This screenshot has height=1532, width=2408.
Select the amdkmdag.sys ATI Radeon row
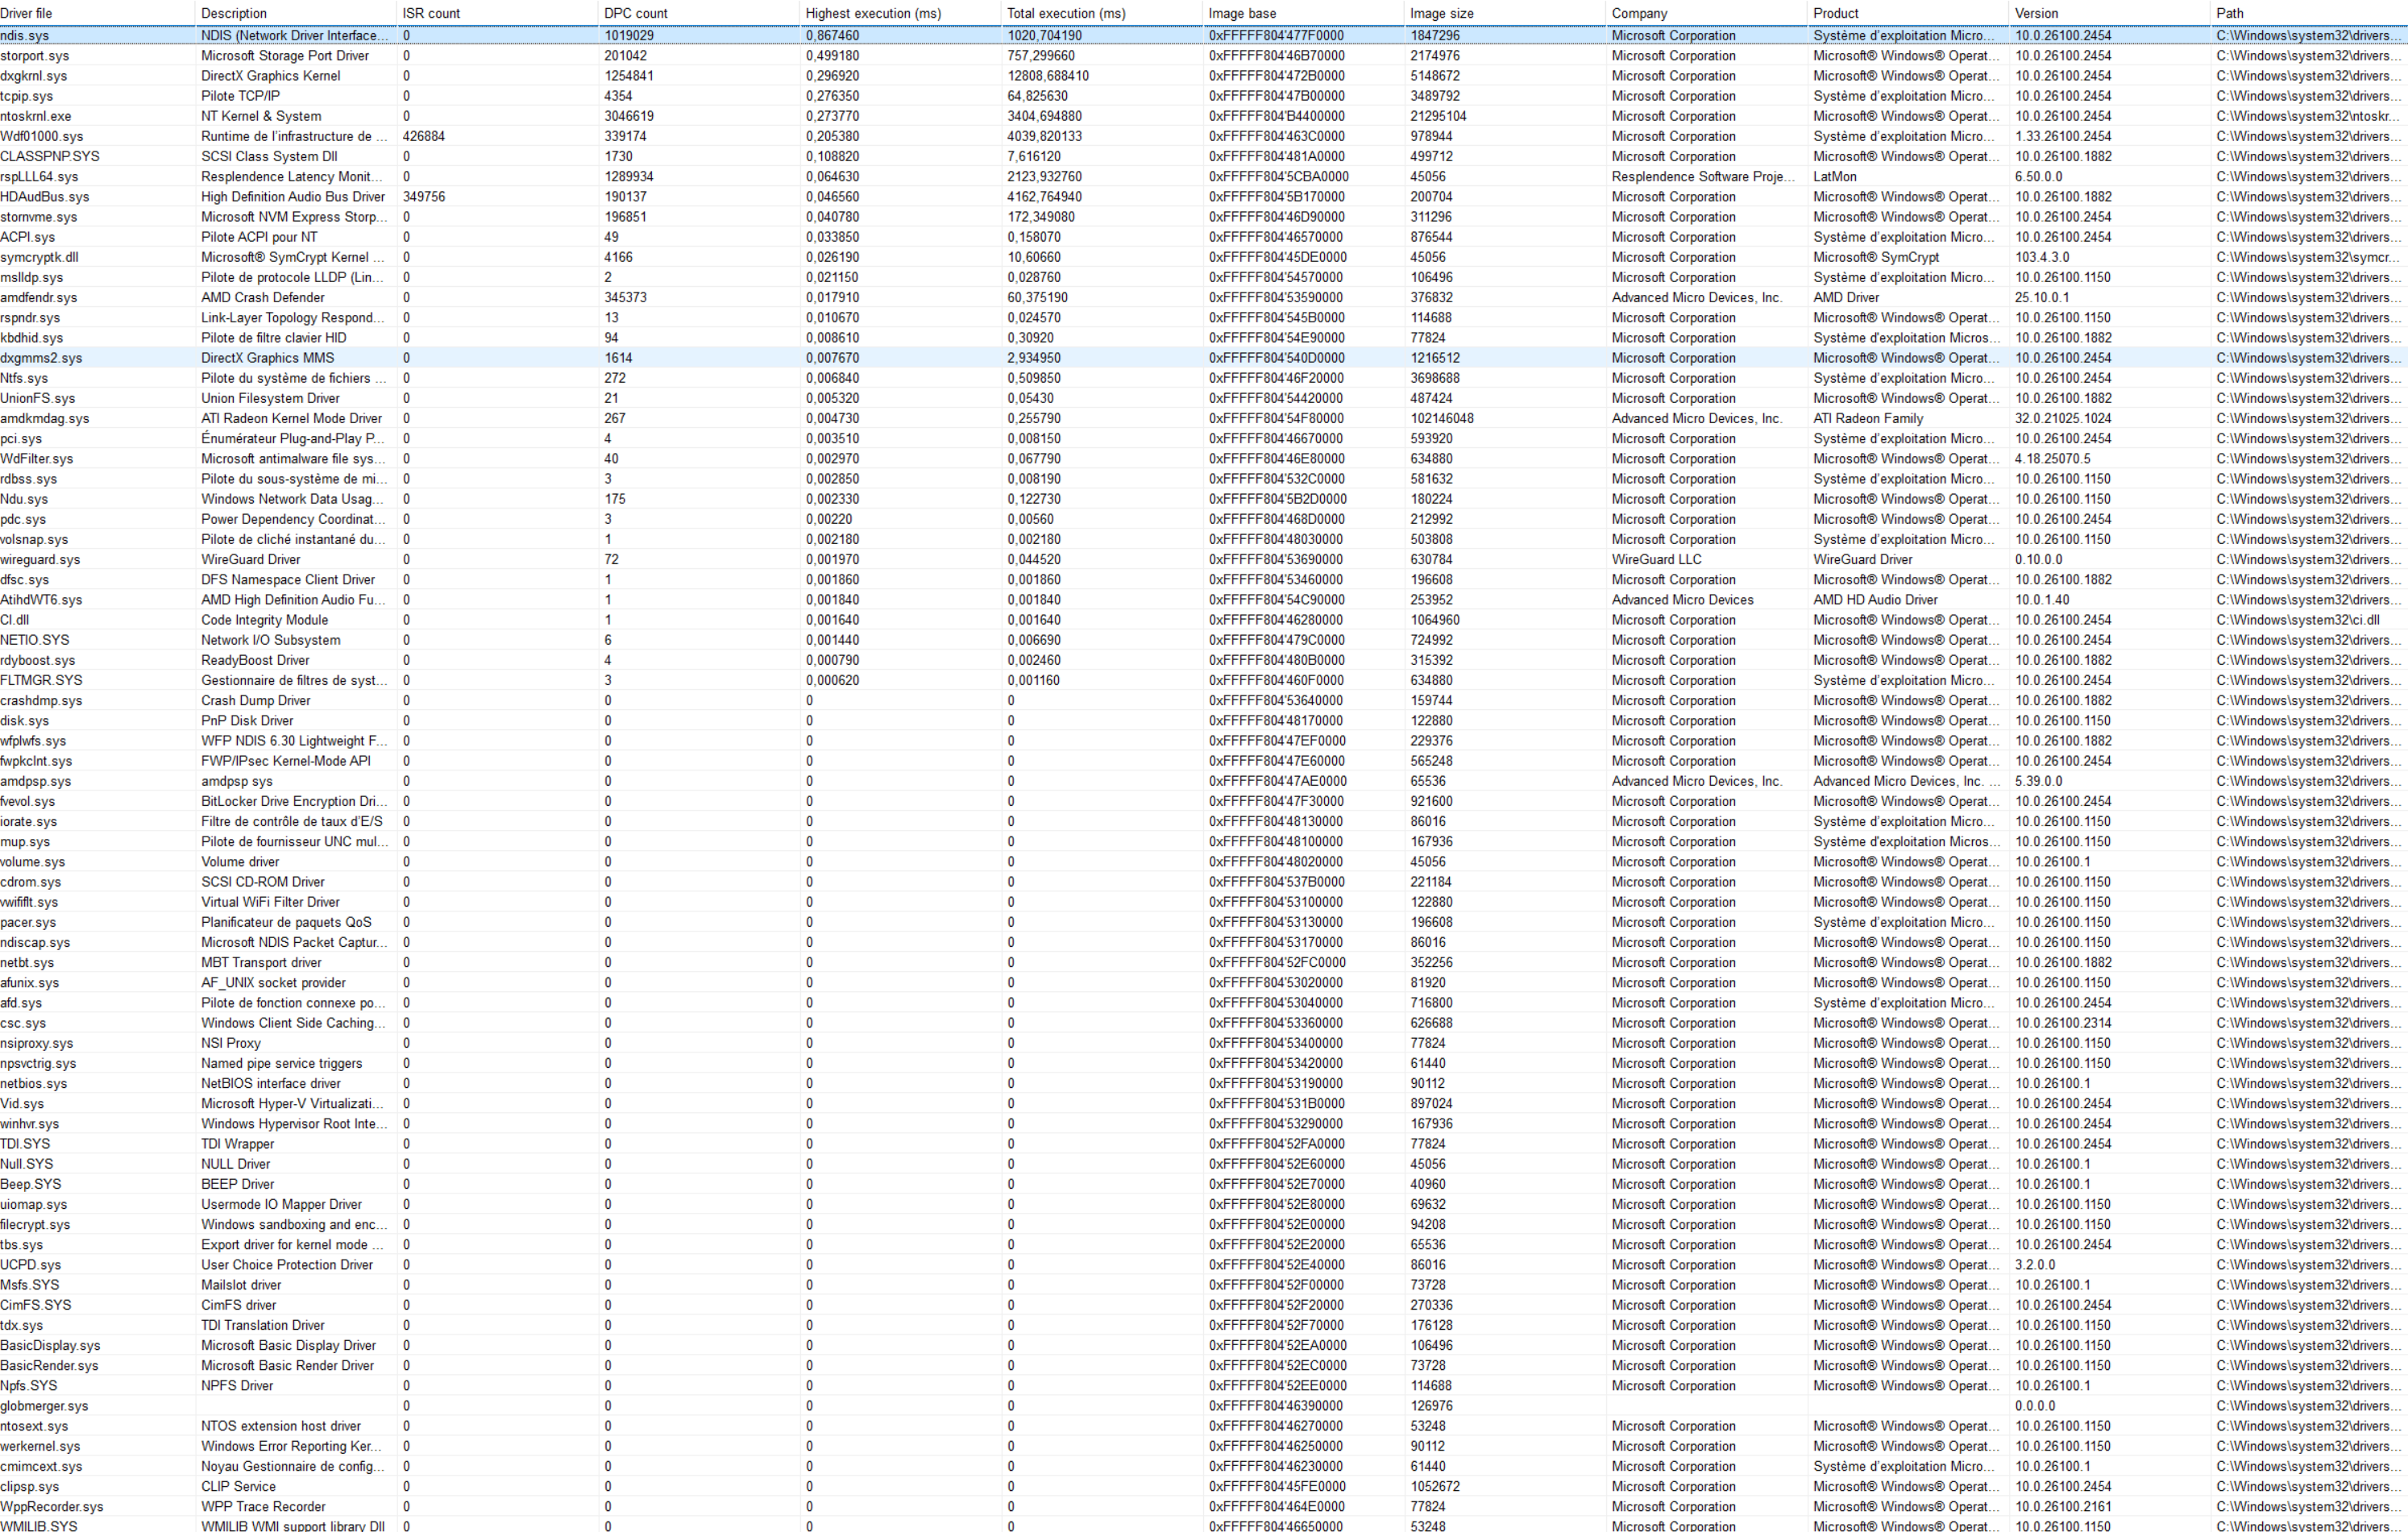click(x=45, y=419)
